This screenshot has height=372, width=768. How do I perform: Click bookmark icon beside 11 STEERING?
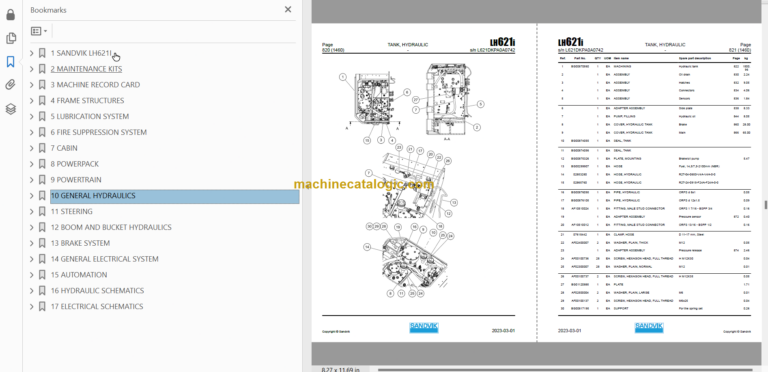(42, 211)
